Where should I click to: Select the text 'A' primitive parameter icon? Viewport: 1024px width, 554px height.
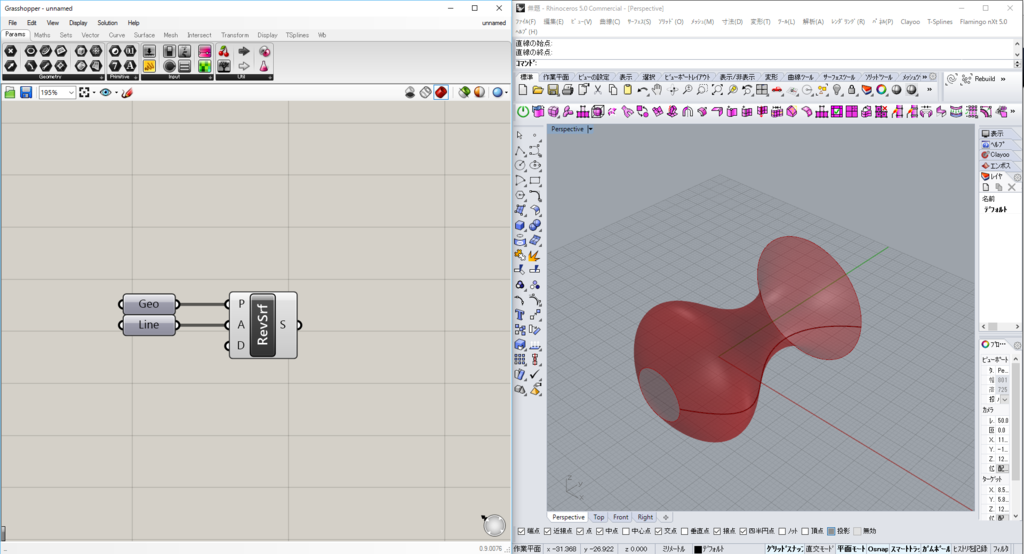[130, 66]
